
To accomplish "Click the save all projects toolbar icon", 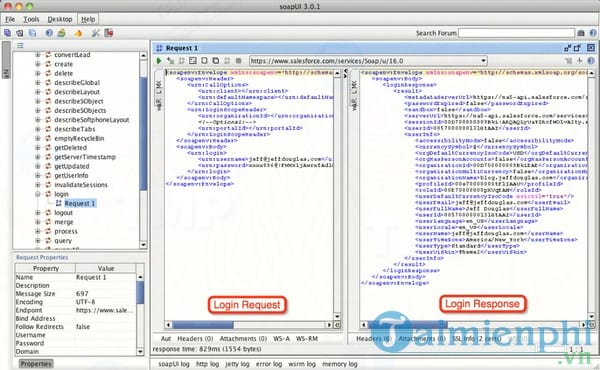I will 33,33.
